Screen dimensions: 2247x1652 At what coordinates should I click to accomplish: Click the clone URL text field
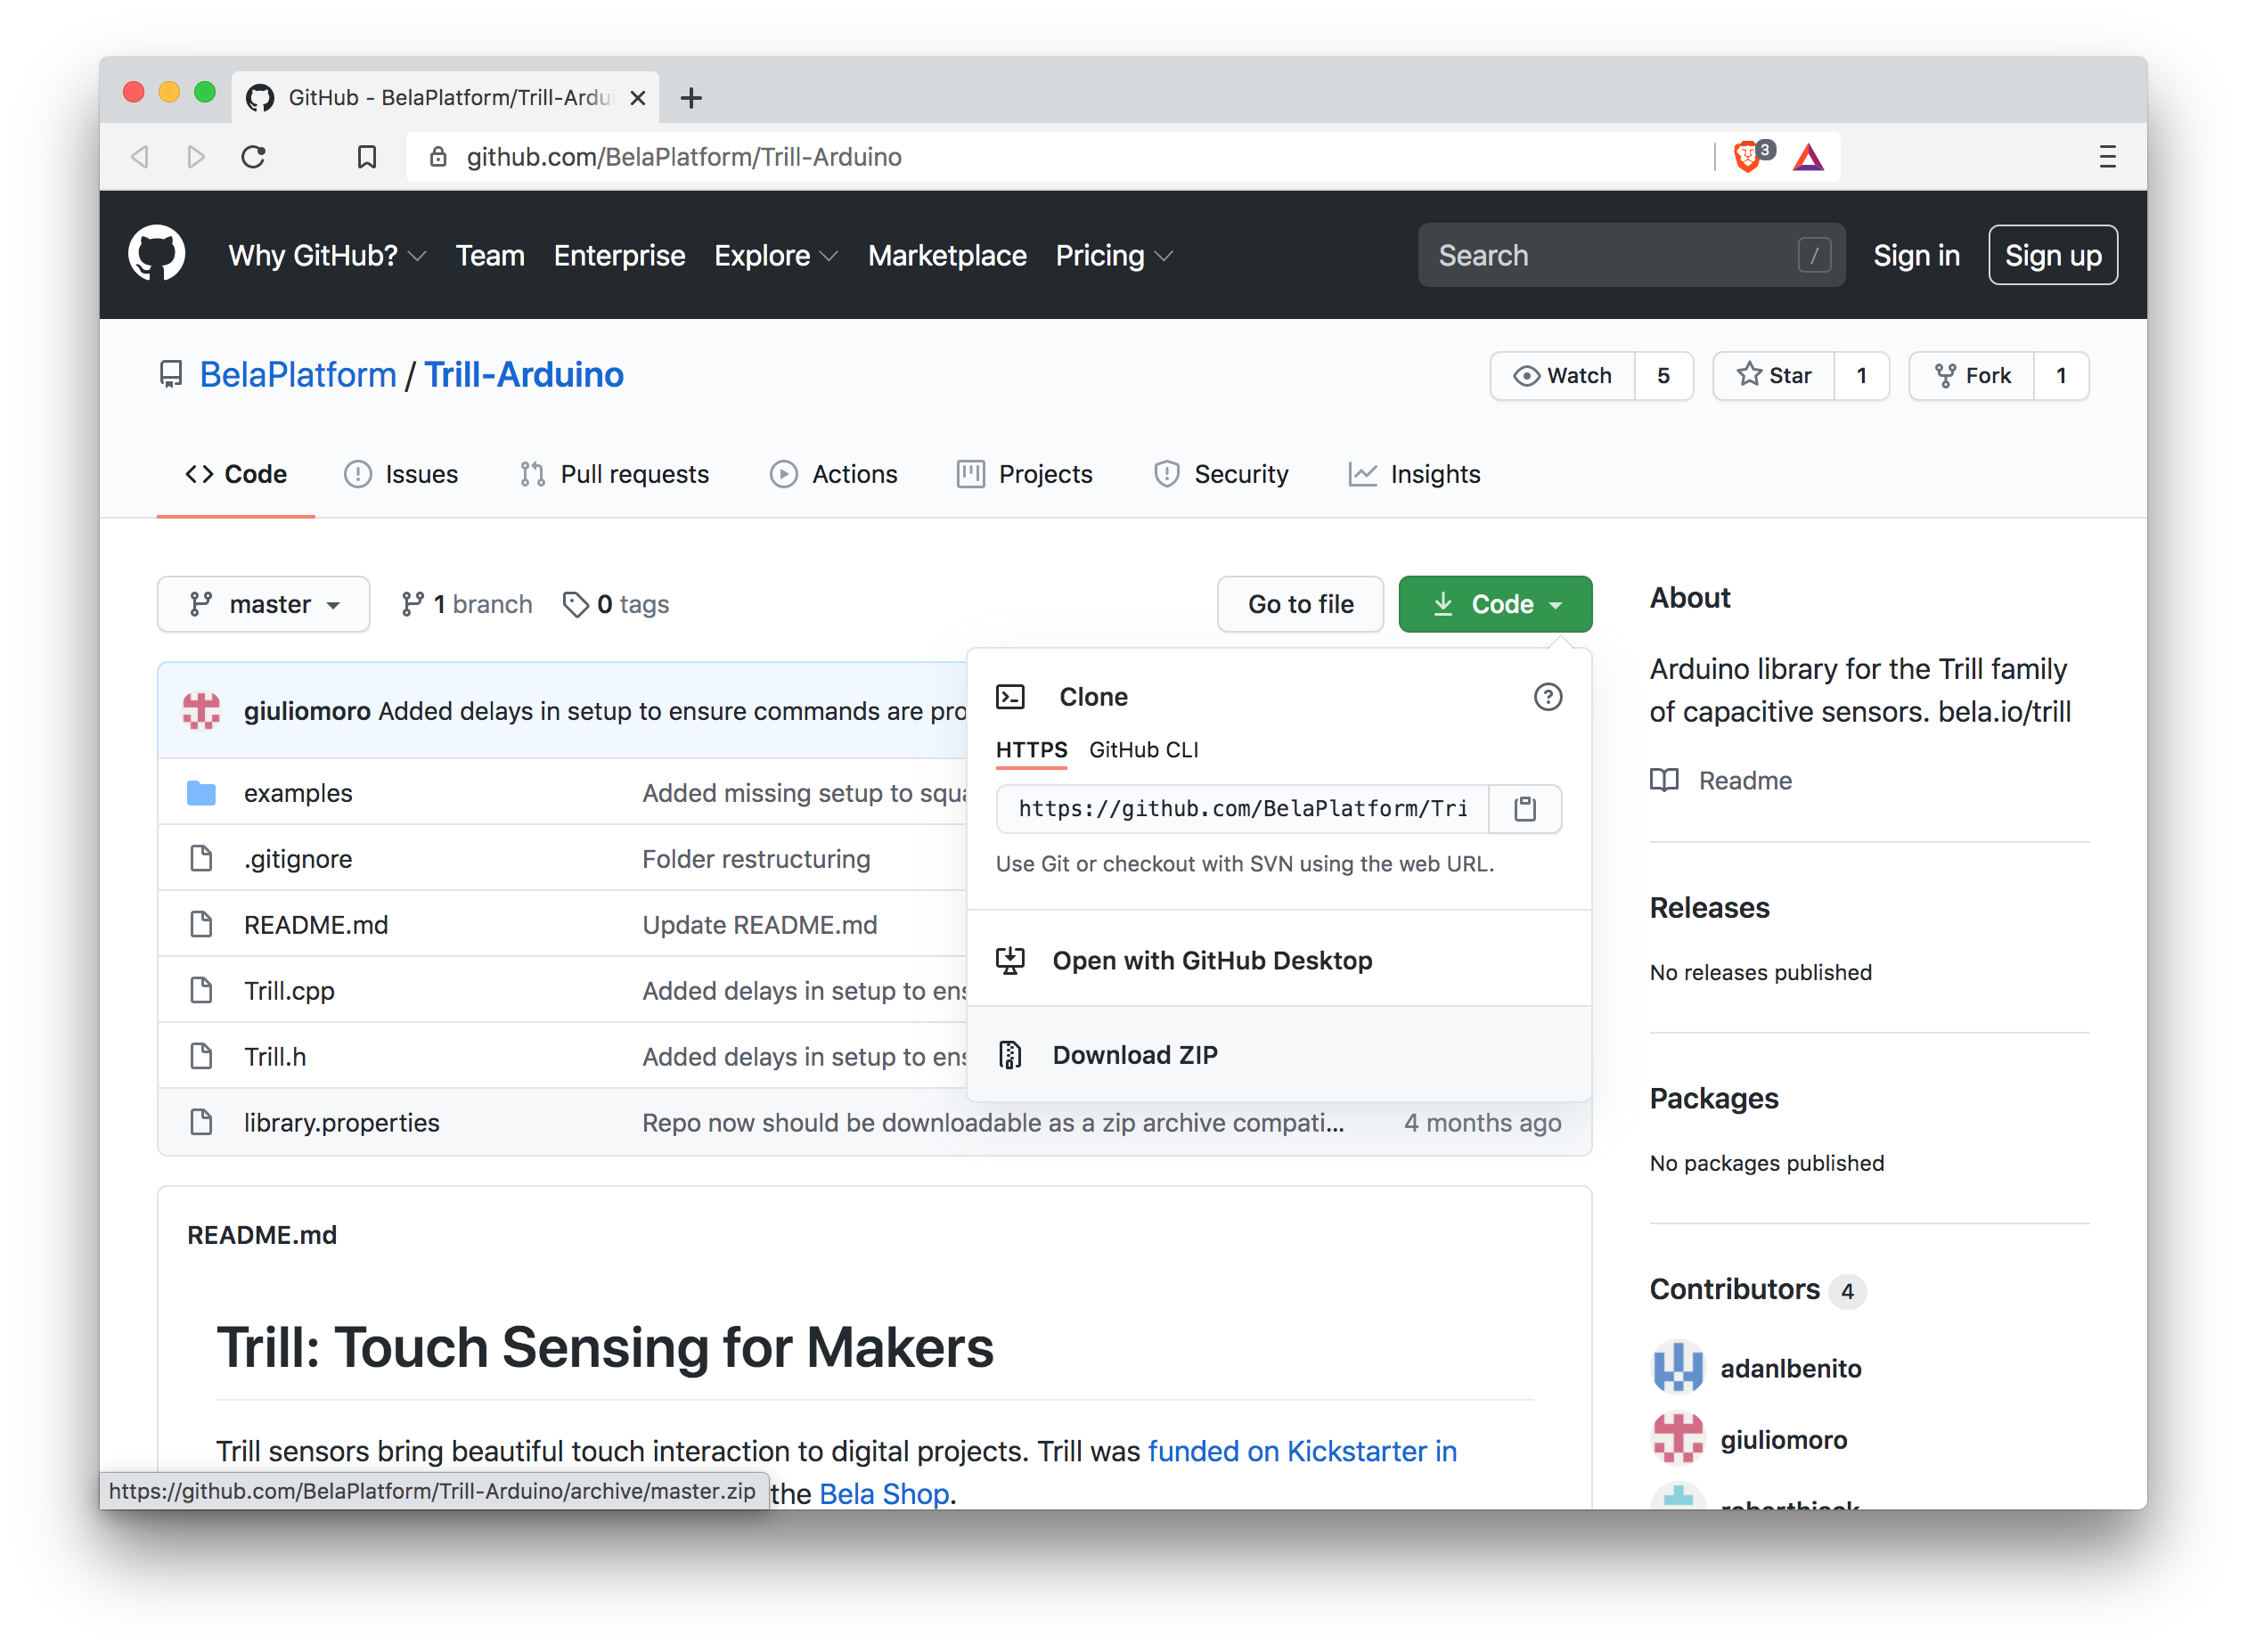coord(1242,808)
